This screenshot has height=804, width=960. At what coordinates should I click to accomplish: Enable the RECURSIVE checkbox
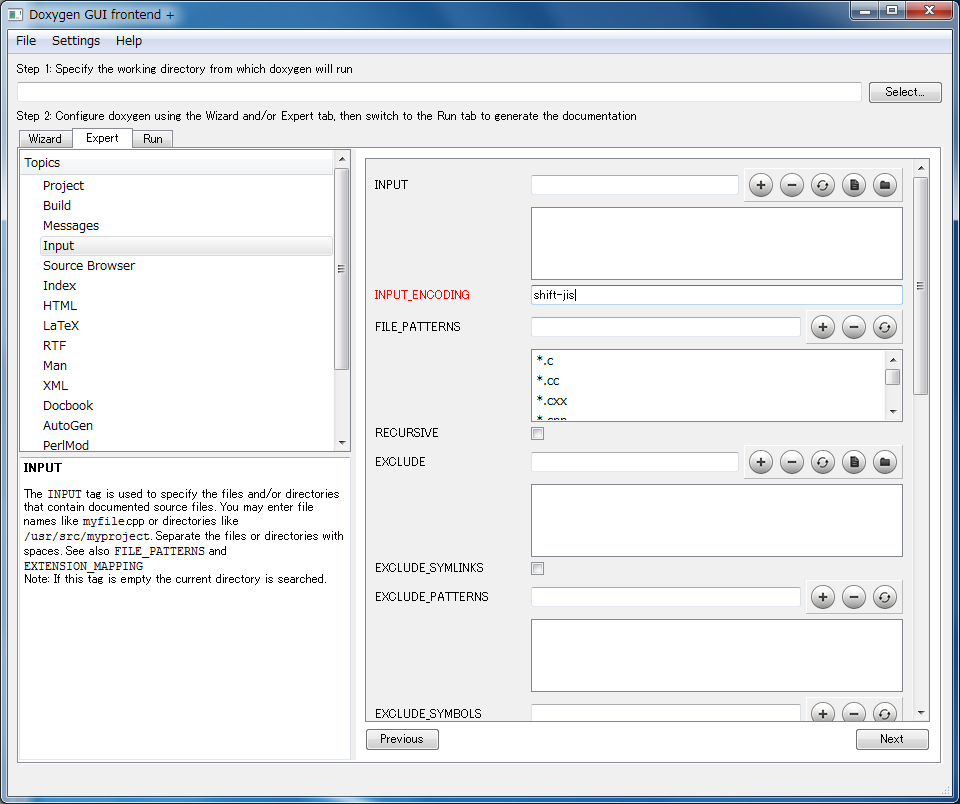point(537,433)
